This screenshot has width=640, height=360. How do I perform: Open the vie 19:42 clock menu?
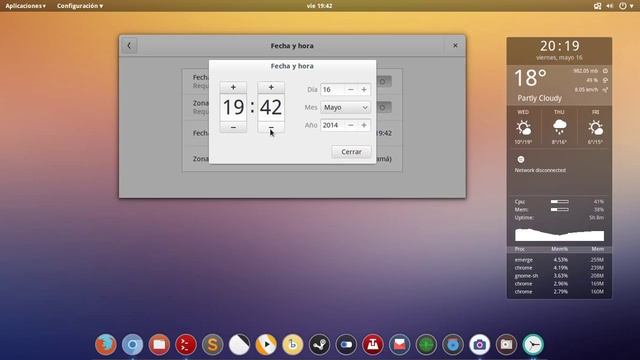coord(319,6)
